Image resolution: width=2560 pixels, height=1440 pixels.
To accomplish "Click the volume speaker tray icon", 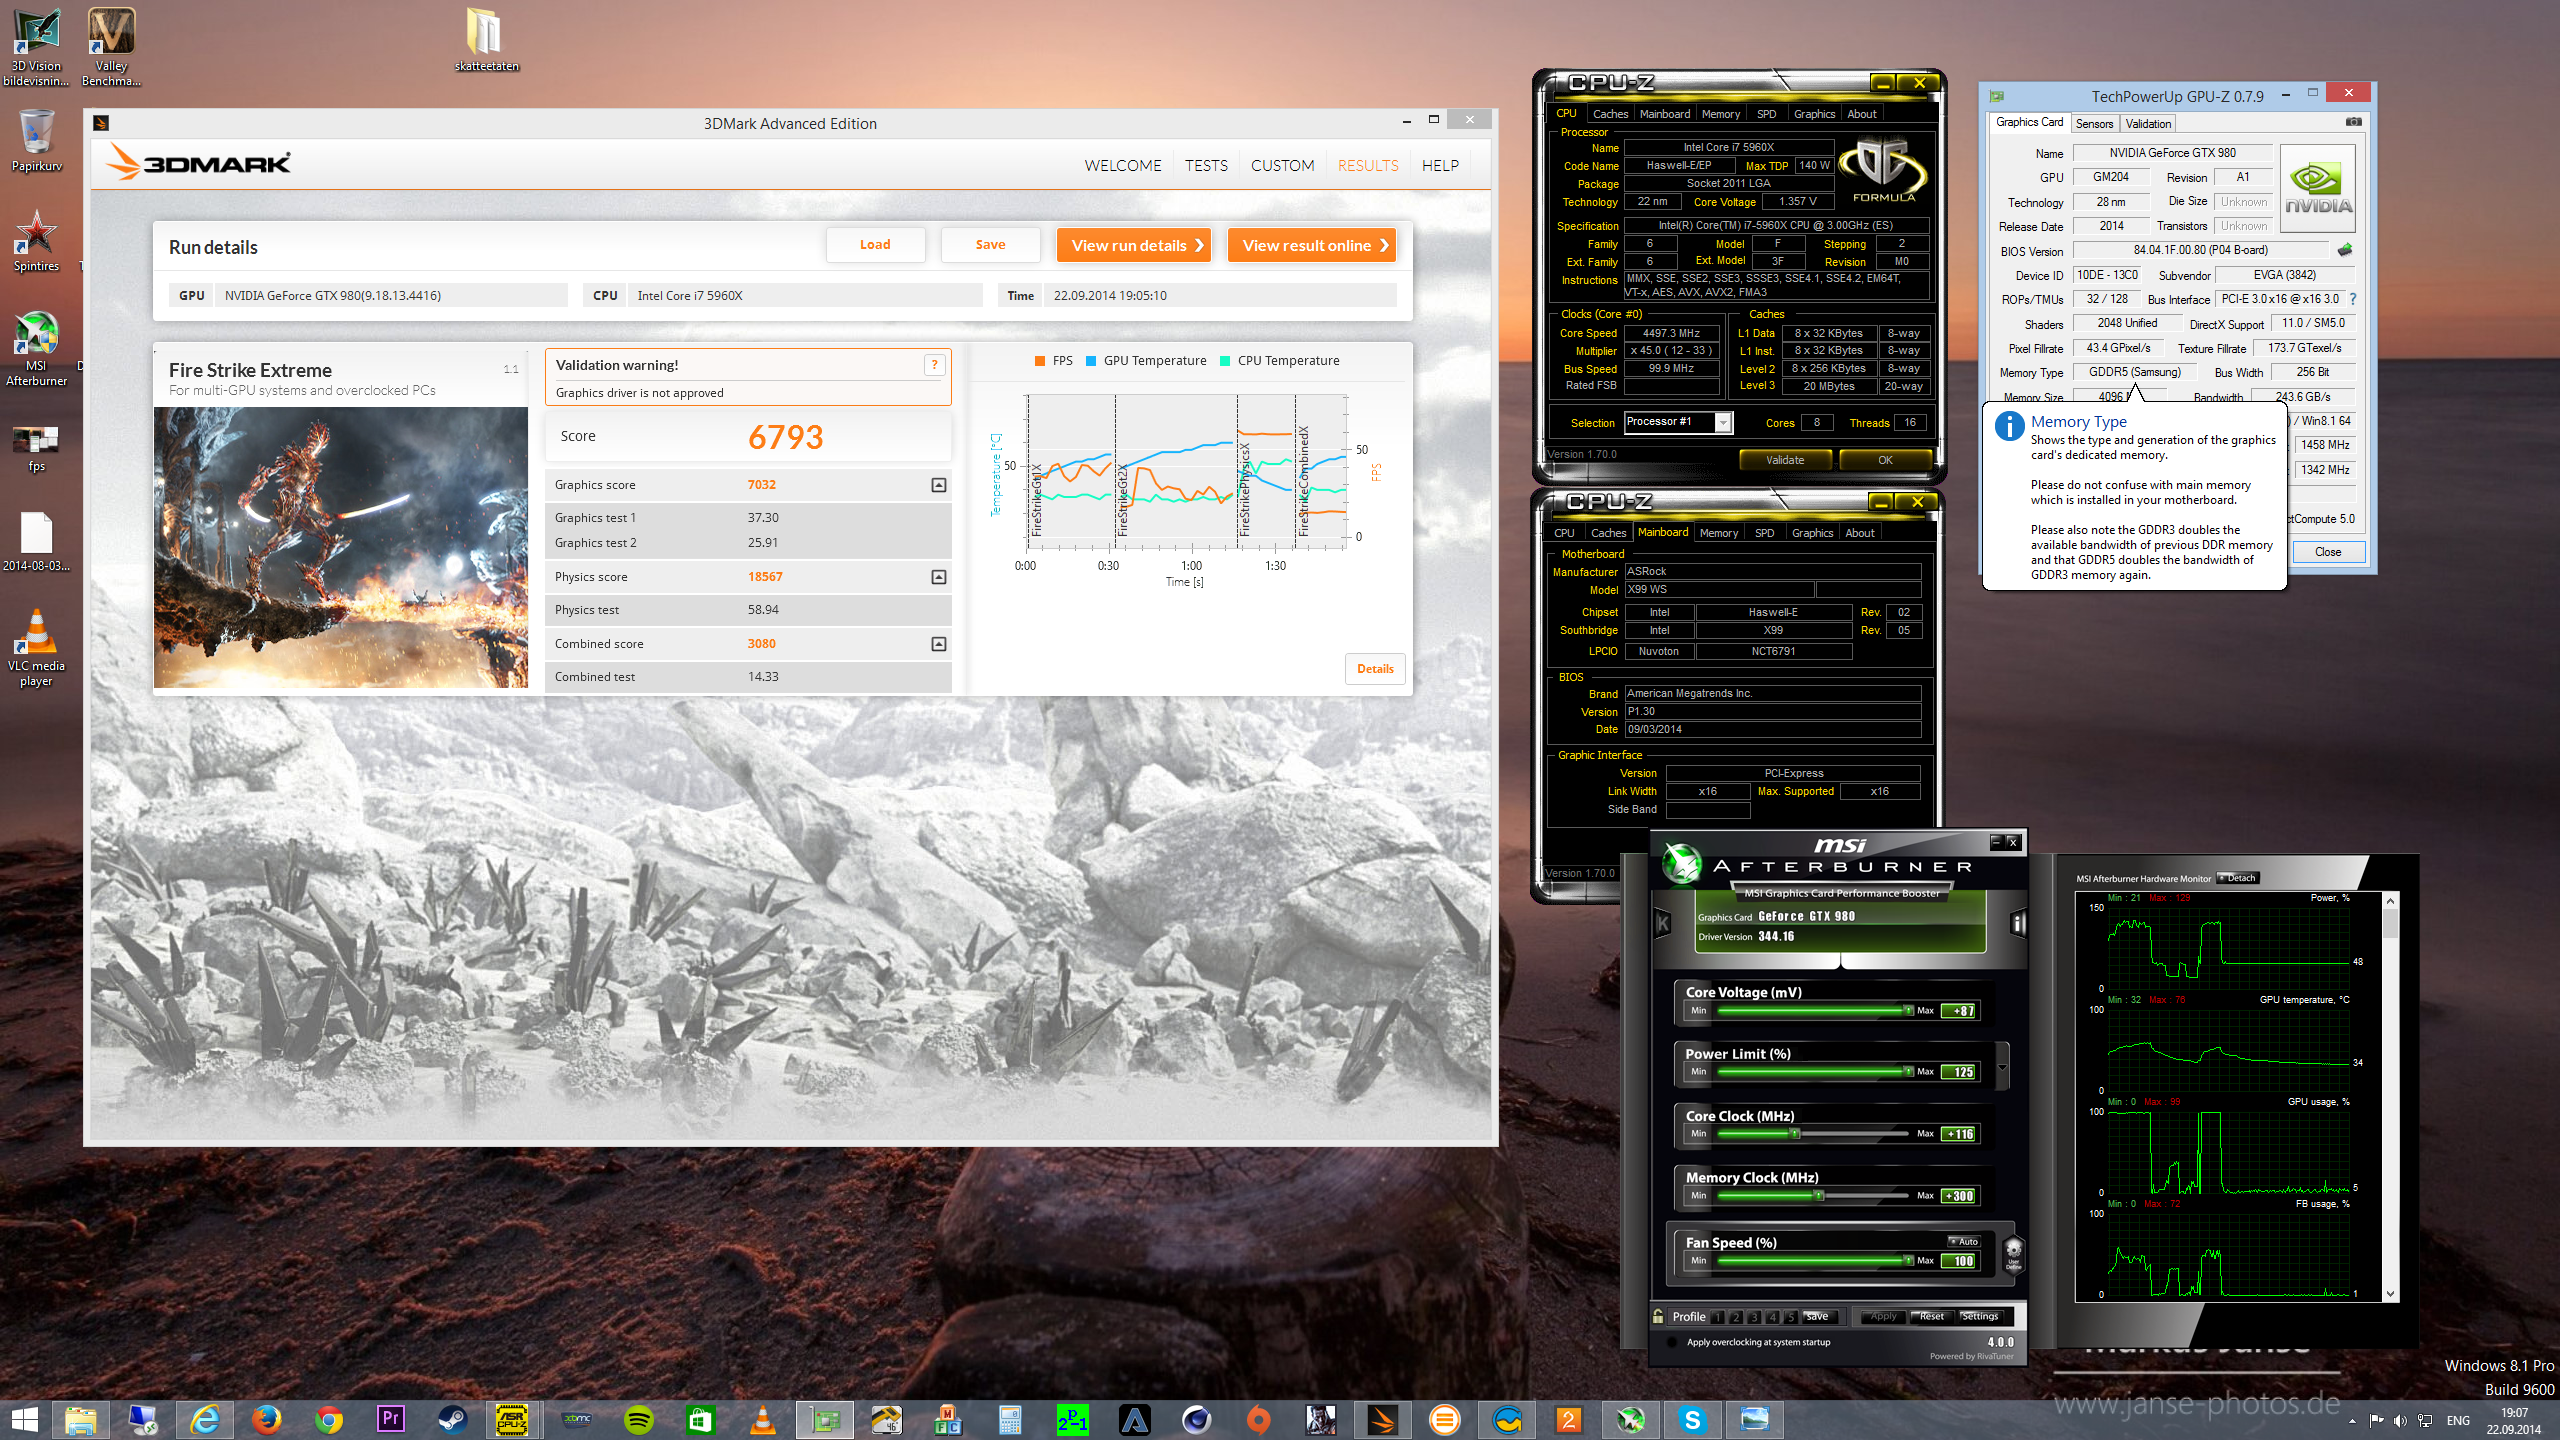I will click(x=2400, y=1421).
